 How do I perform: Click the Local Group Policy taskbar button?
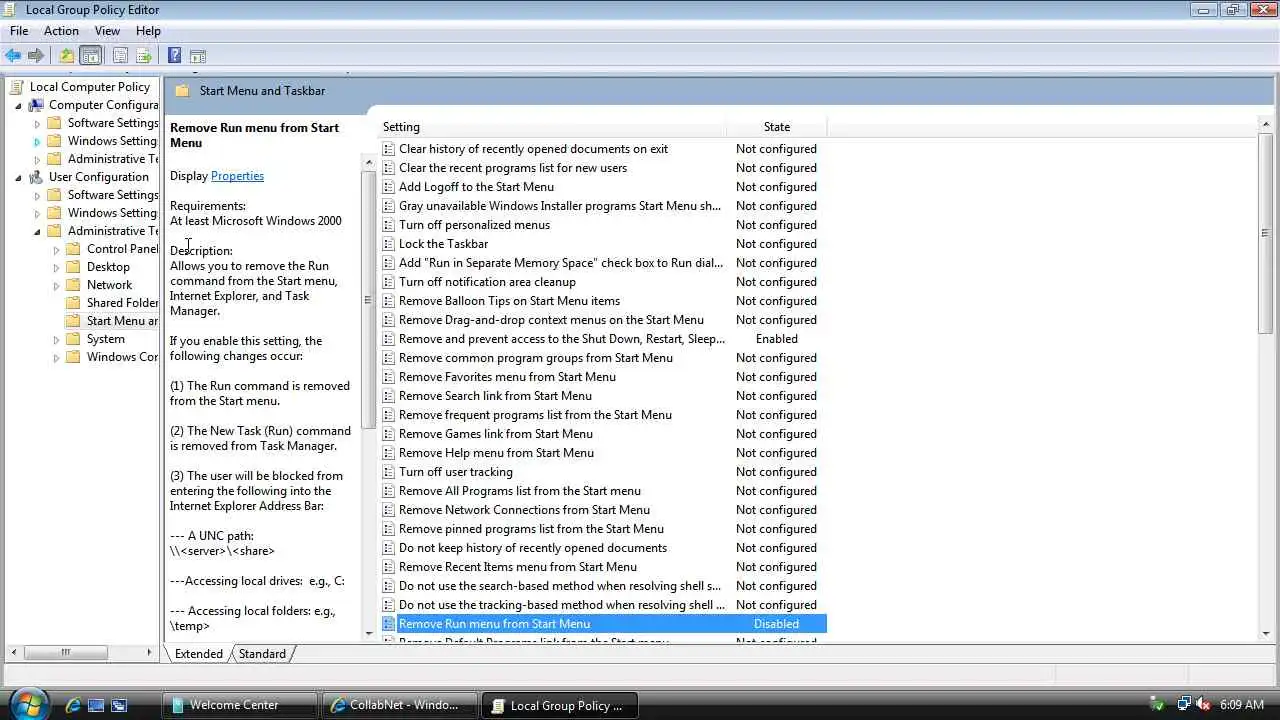click(x=559, y=705)
